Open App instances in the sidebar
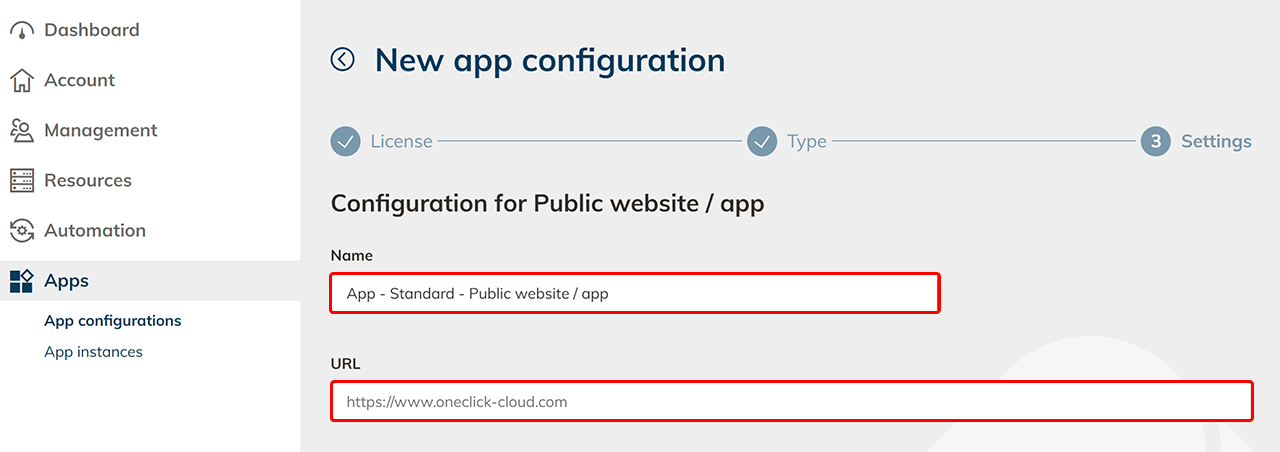Screen dimensions: 1280x452 pos(94,352)
